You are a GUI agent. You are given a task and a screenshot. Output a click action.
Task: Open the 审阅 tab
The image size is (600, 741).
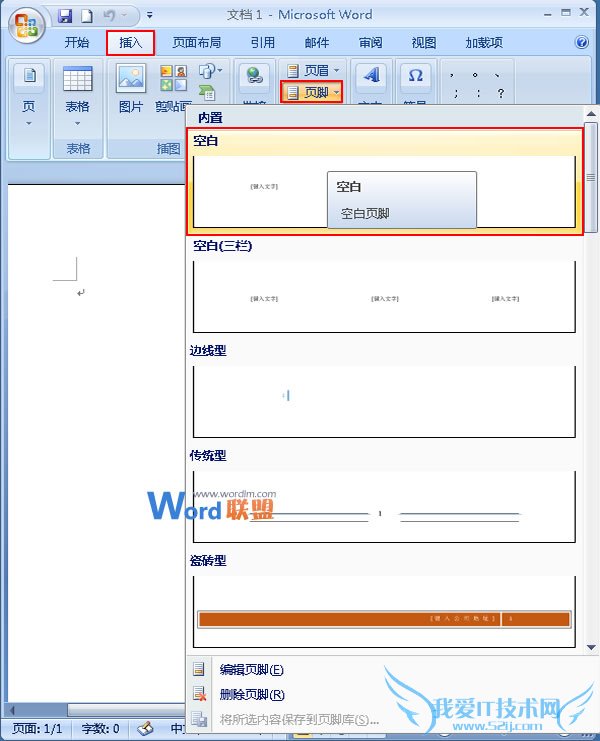point(370,43)
